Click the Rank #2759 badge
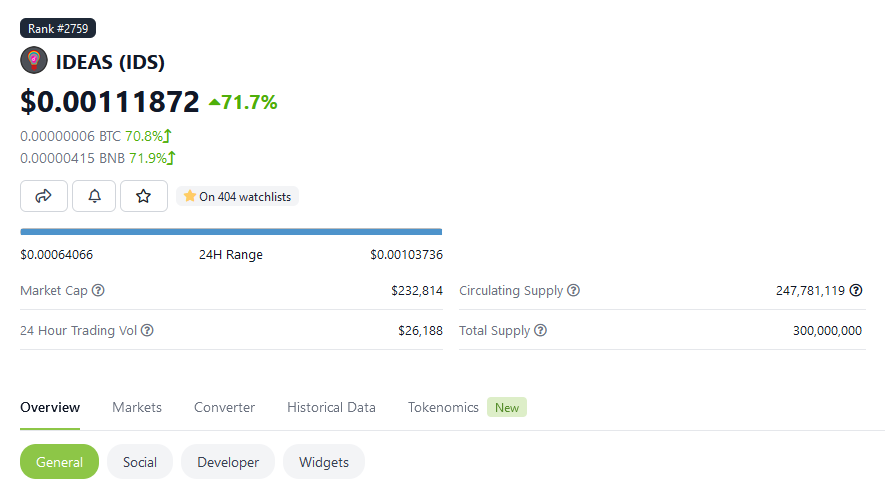885x493 pixels. tap(58, 28)
